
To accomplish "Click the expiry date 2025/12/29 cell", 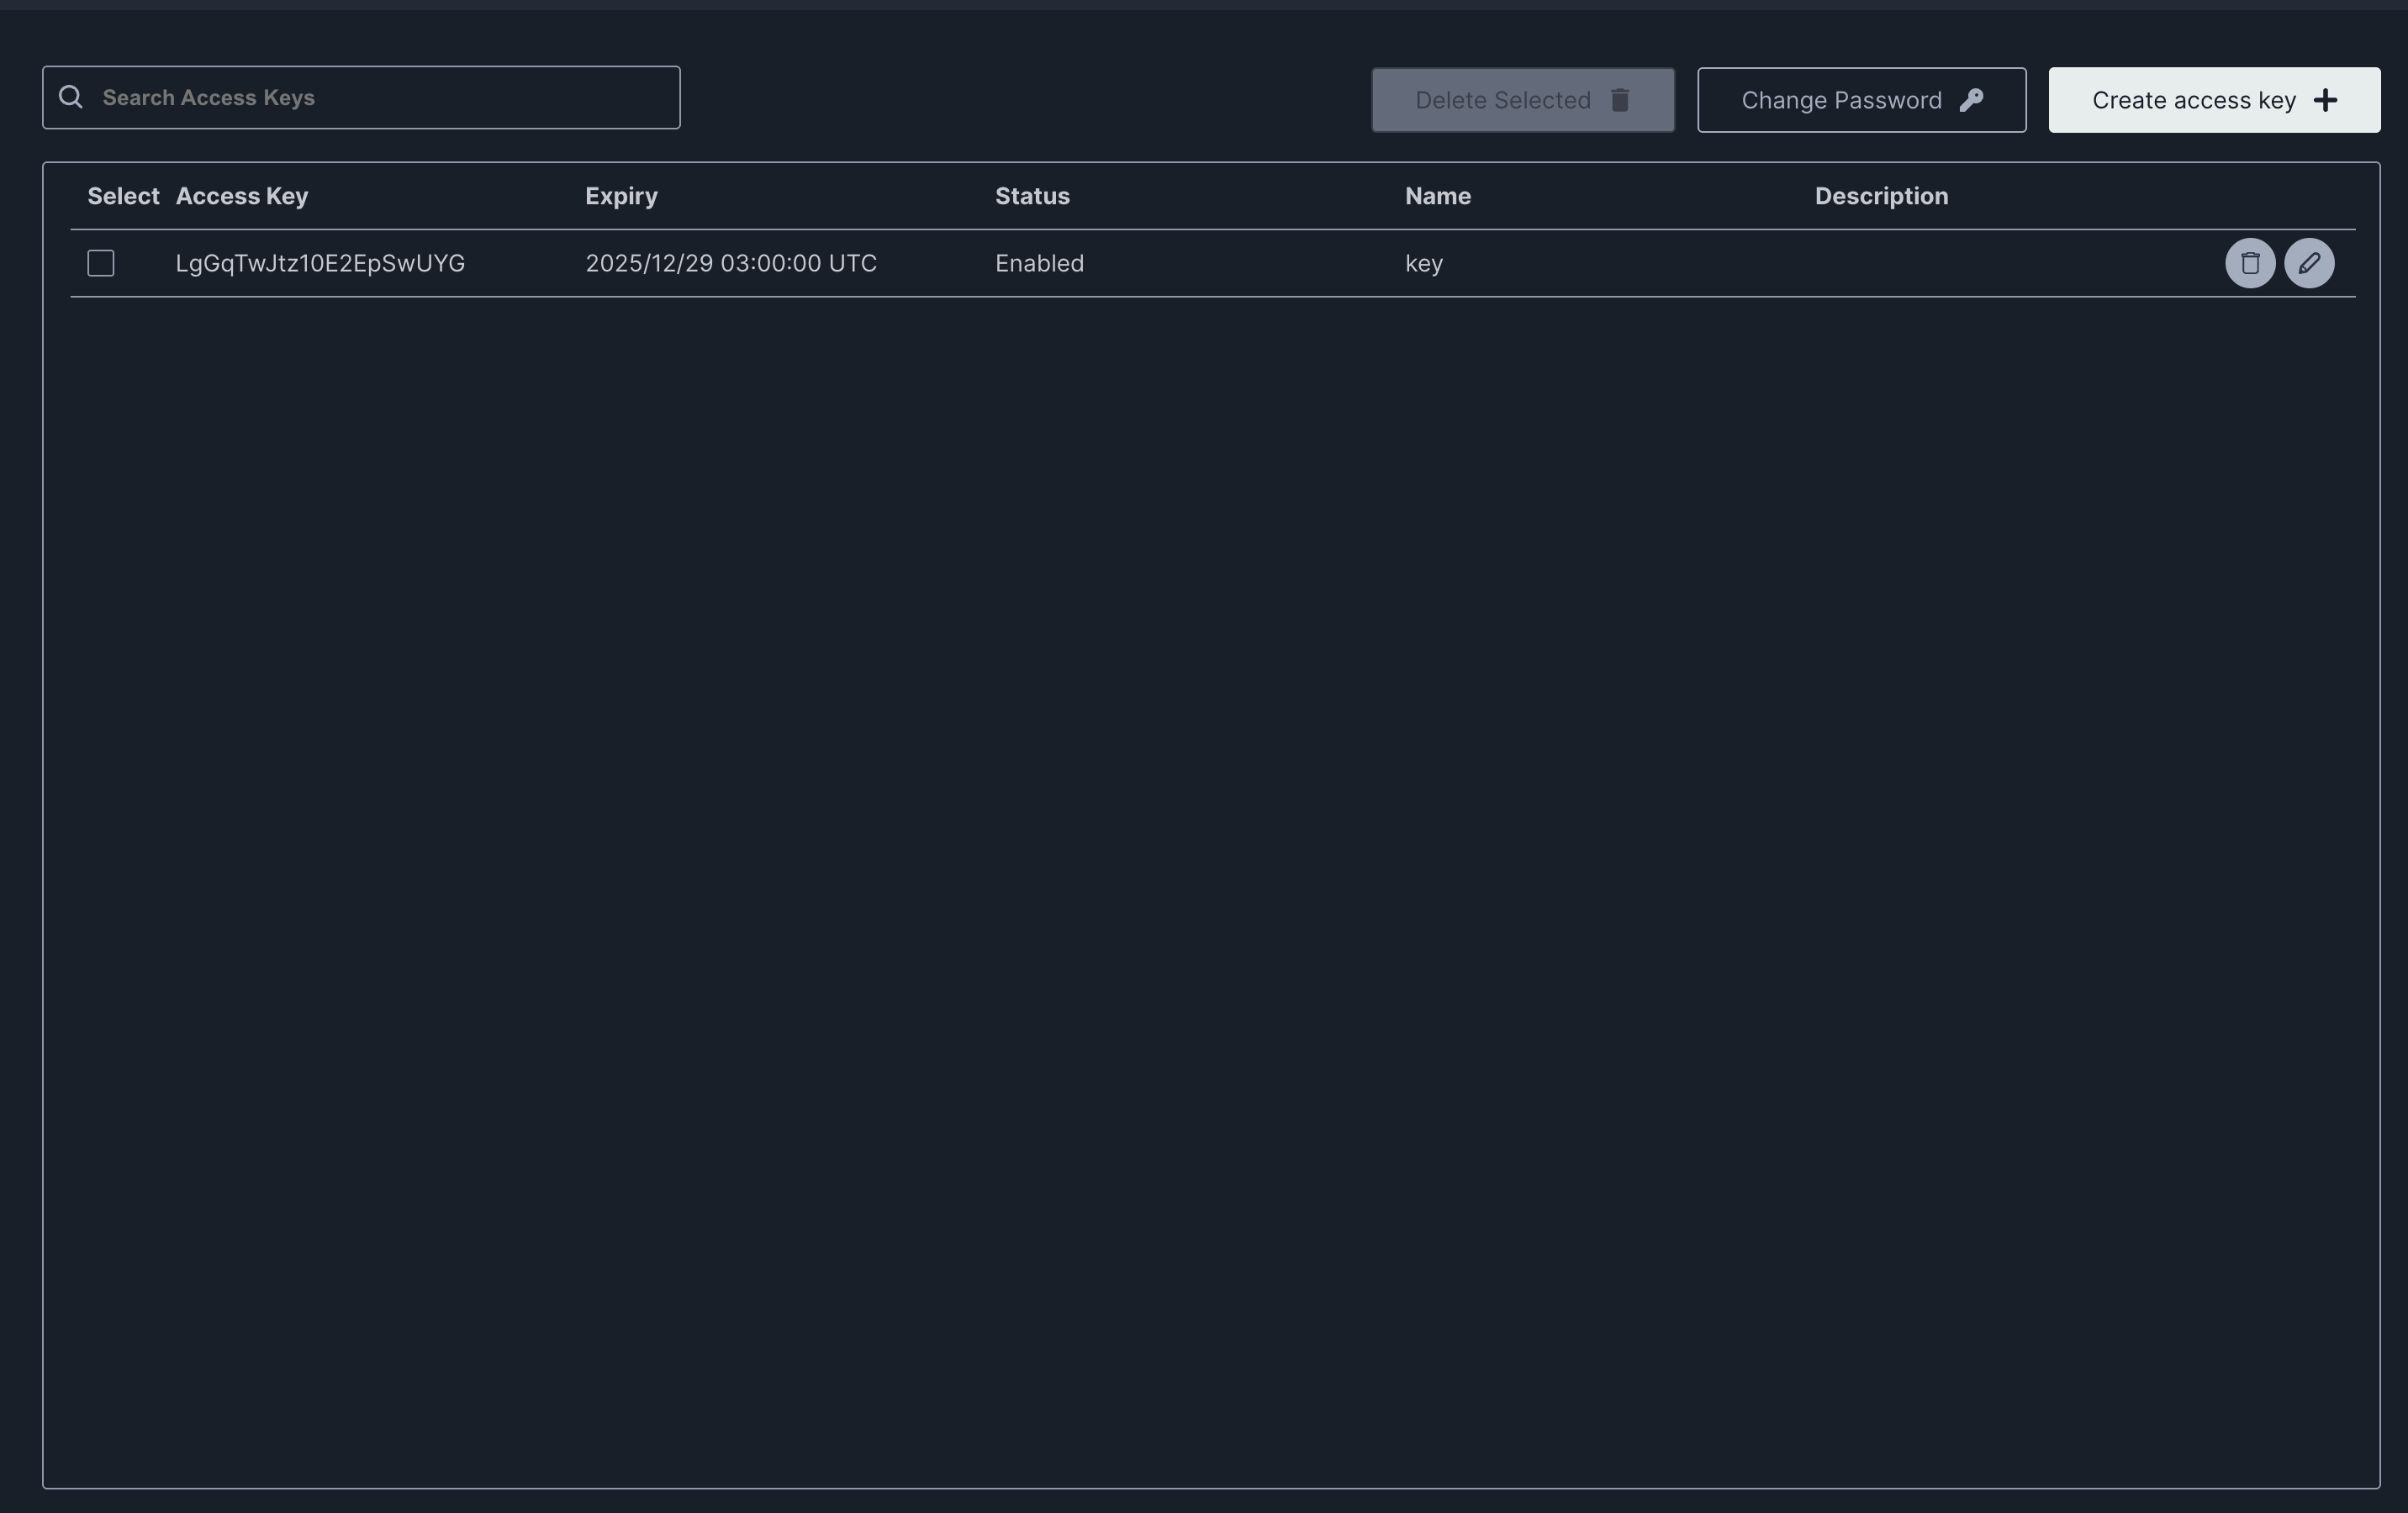I will click(x=730, y=263).
